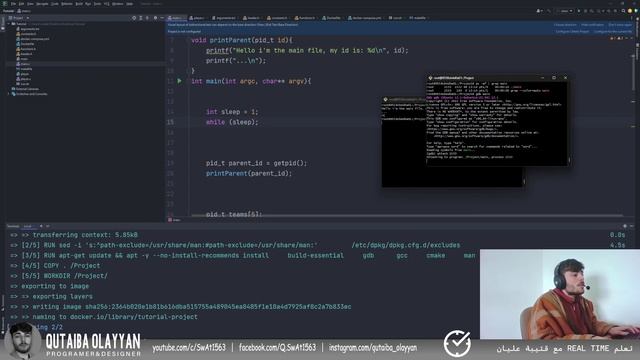Click the Run button in top toolbar
Screen dimensions: 640x360
pos(579,11)
